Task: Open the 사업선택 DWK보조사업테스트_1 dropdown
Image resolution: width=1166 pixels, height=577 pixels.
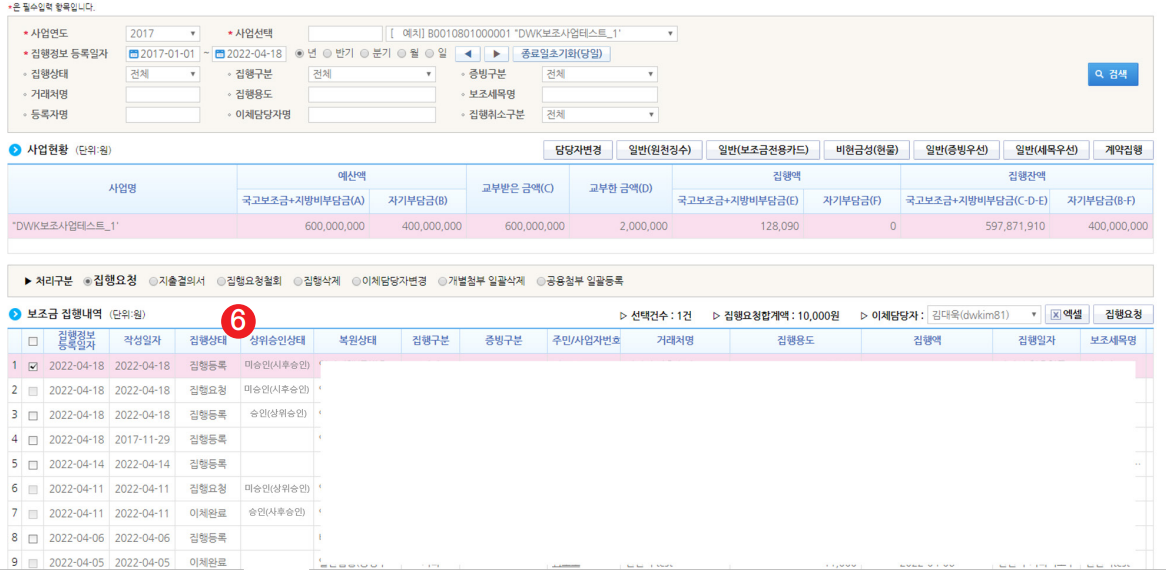Action: 531,34
